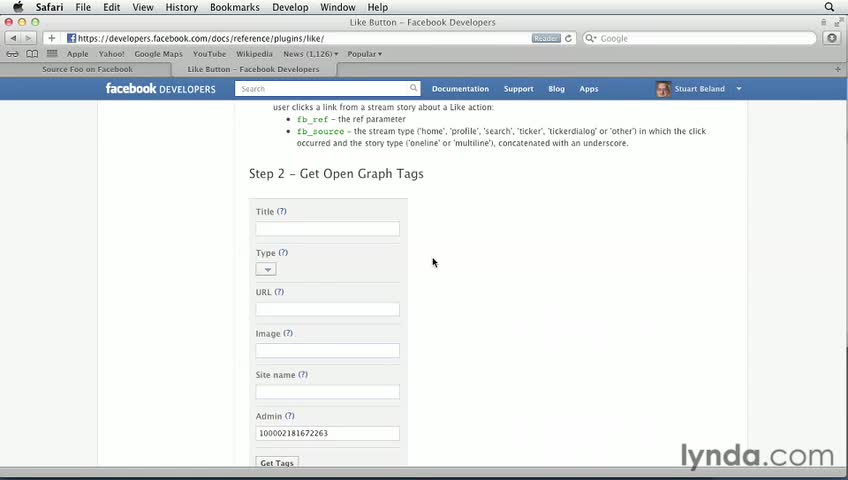Open Top Sites grid icon
The image size is (848, 480).
click(x=52, y=54)
